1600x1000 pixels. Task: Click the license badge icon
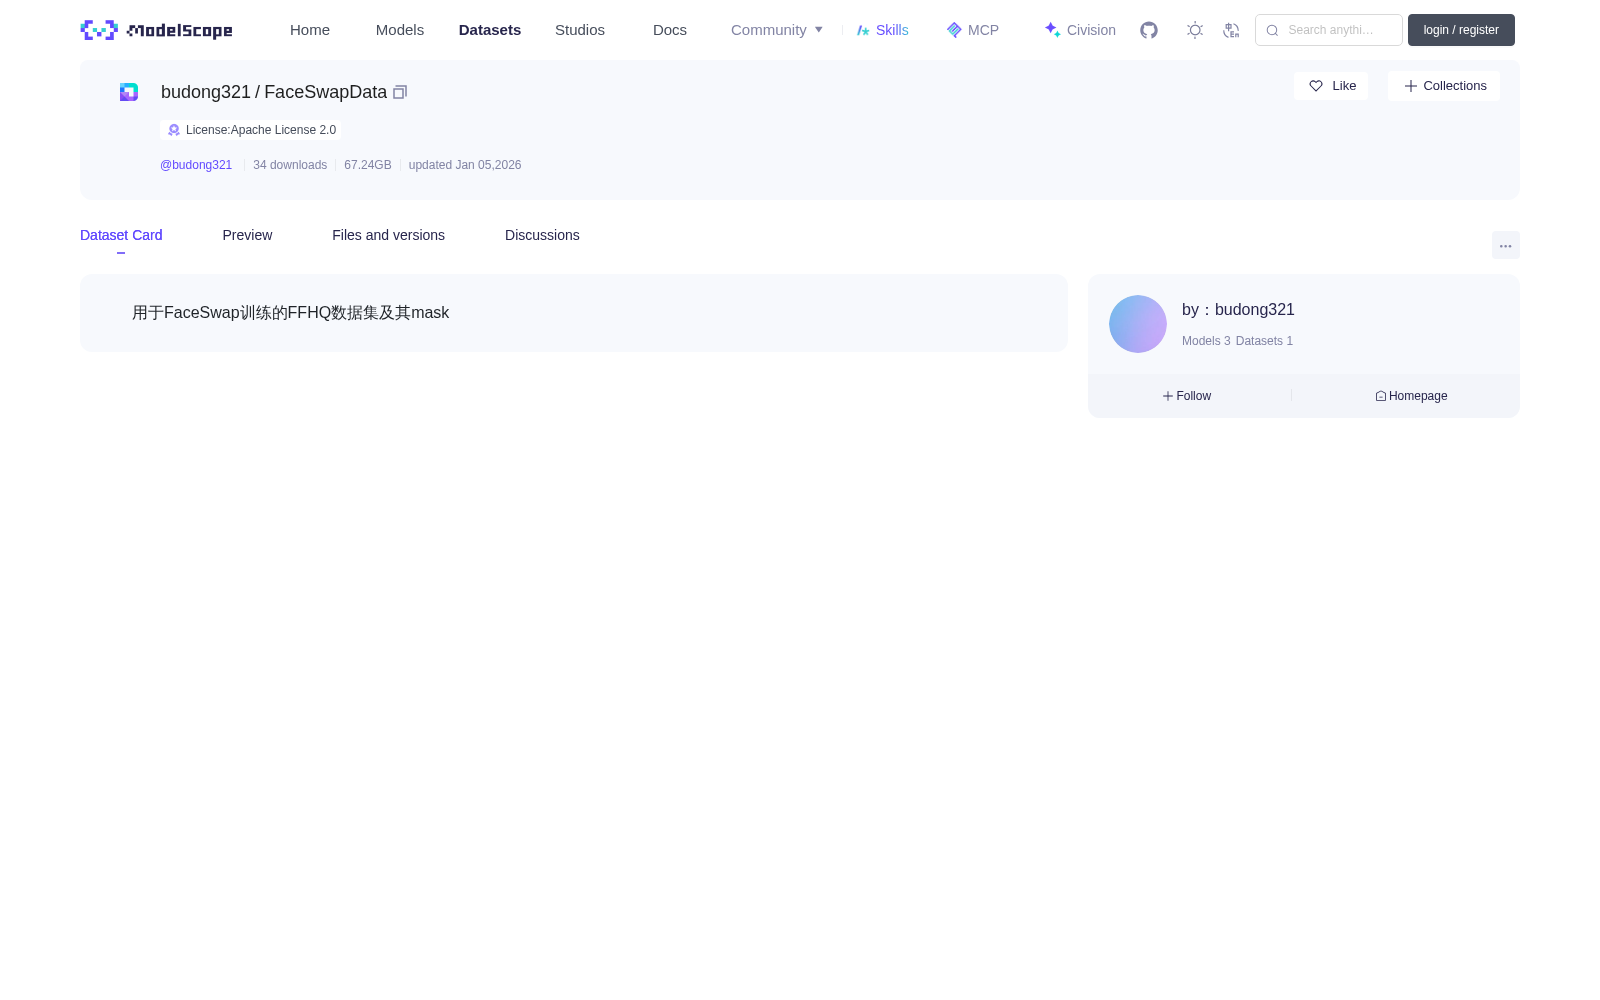click(x=174, y=130)
